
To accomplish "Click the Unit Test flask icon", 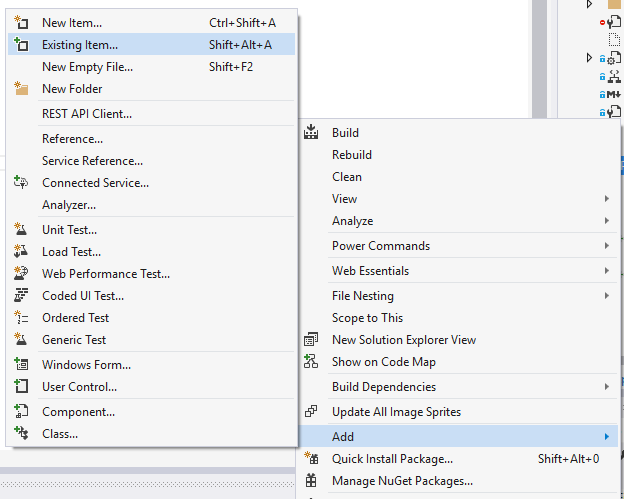I will coord(21,230).
